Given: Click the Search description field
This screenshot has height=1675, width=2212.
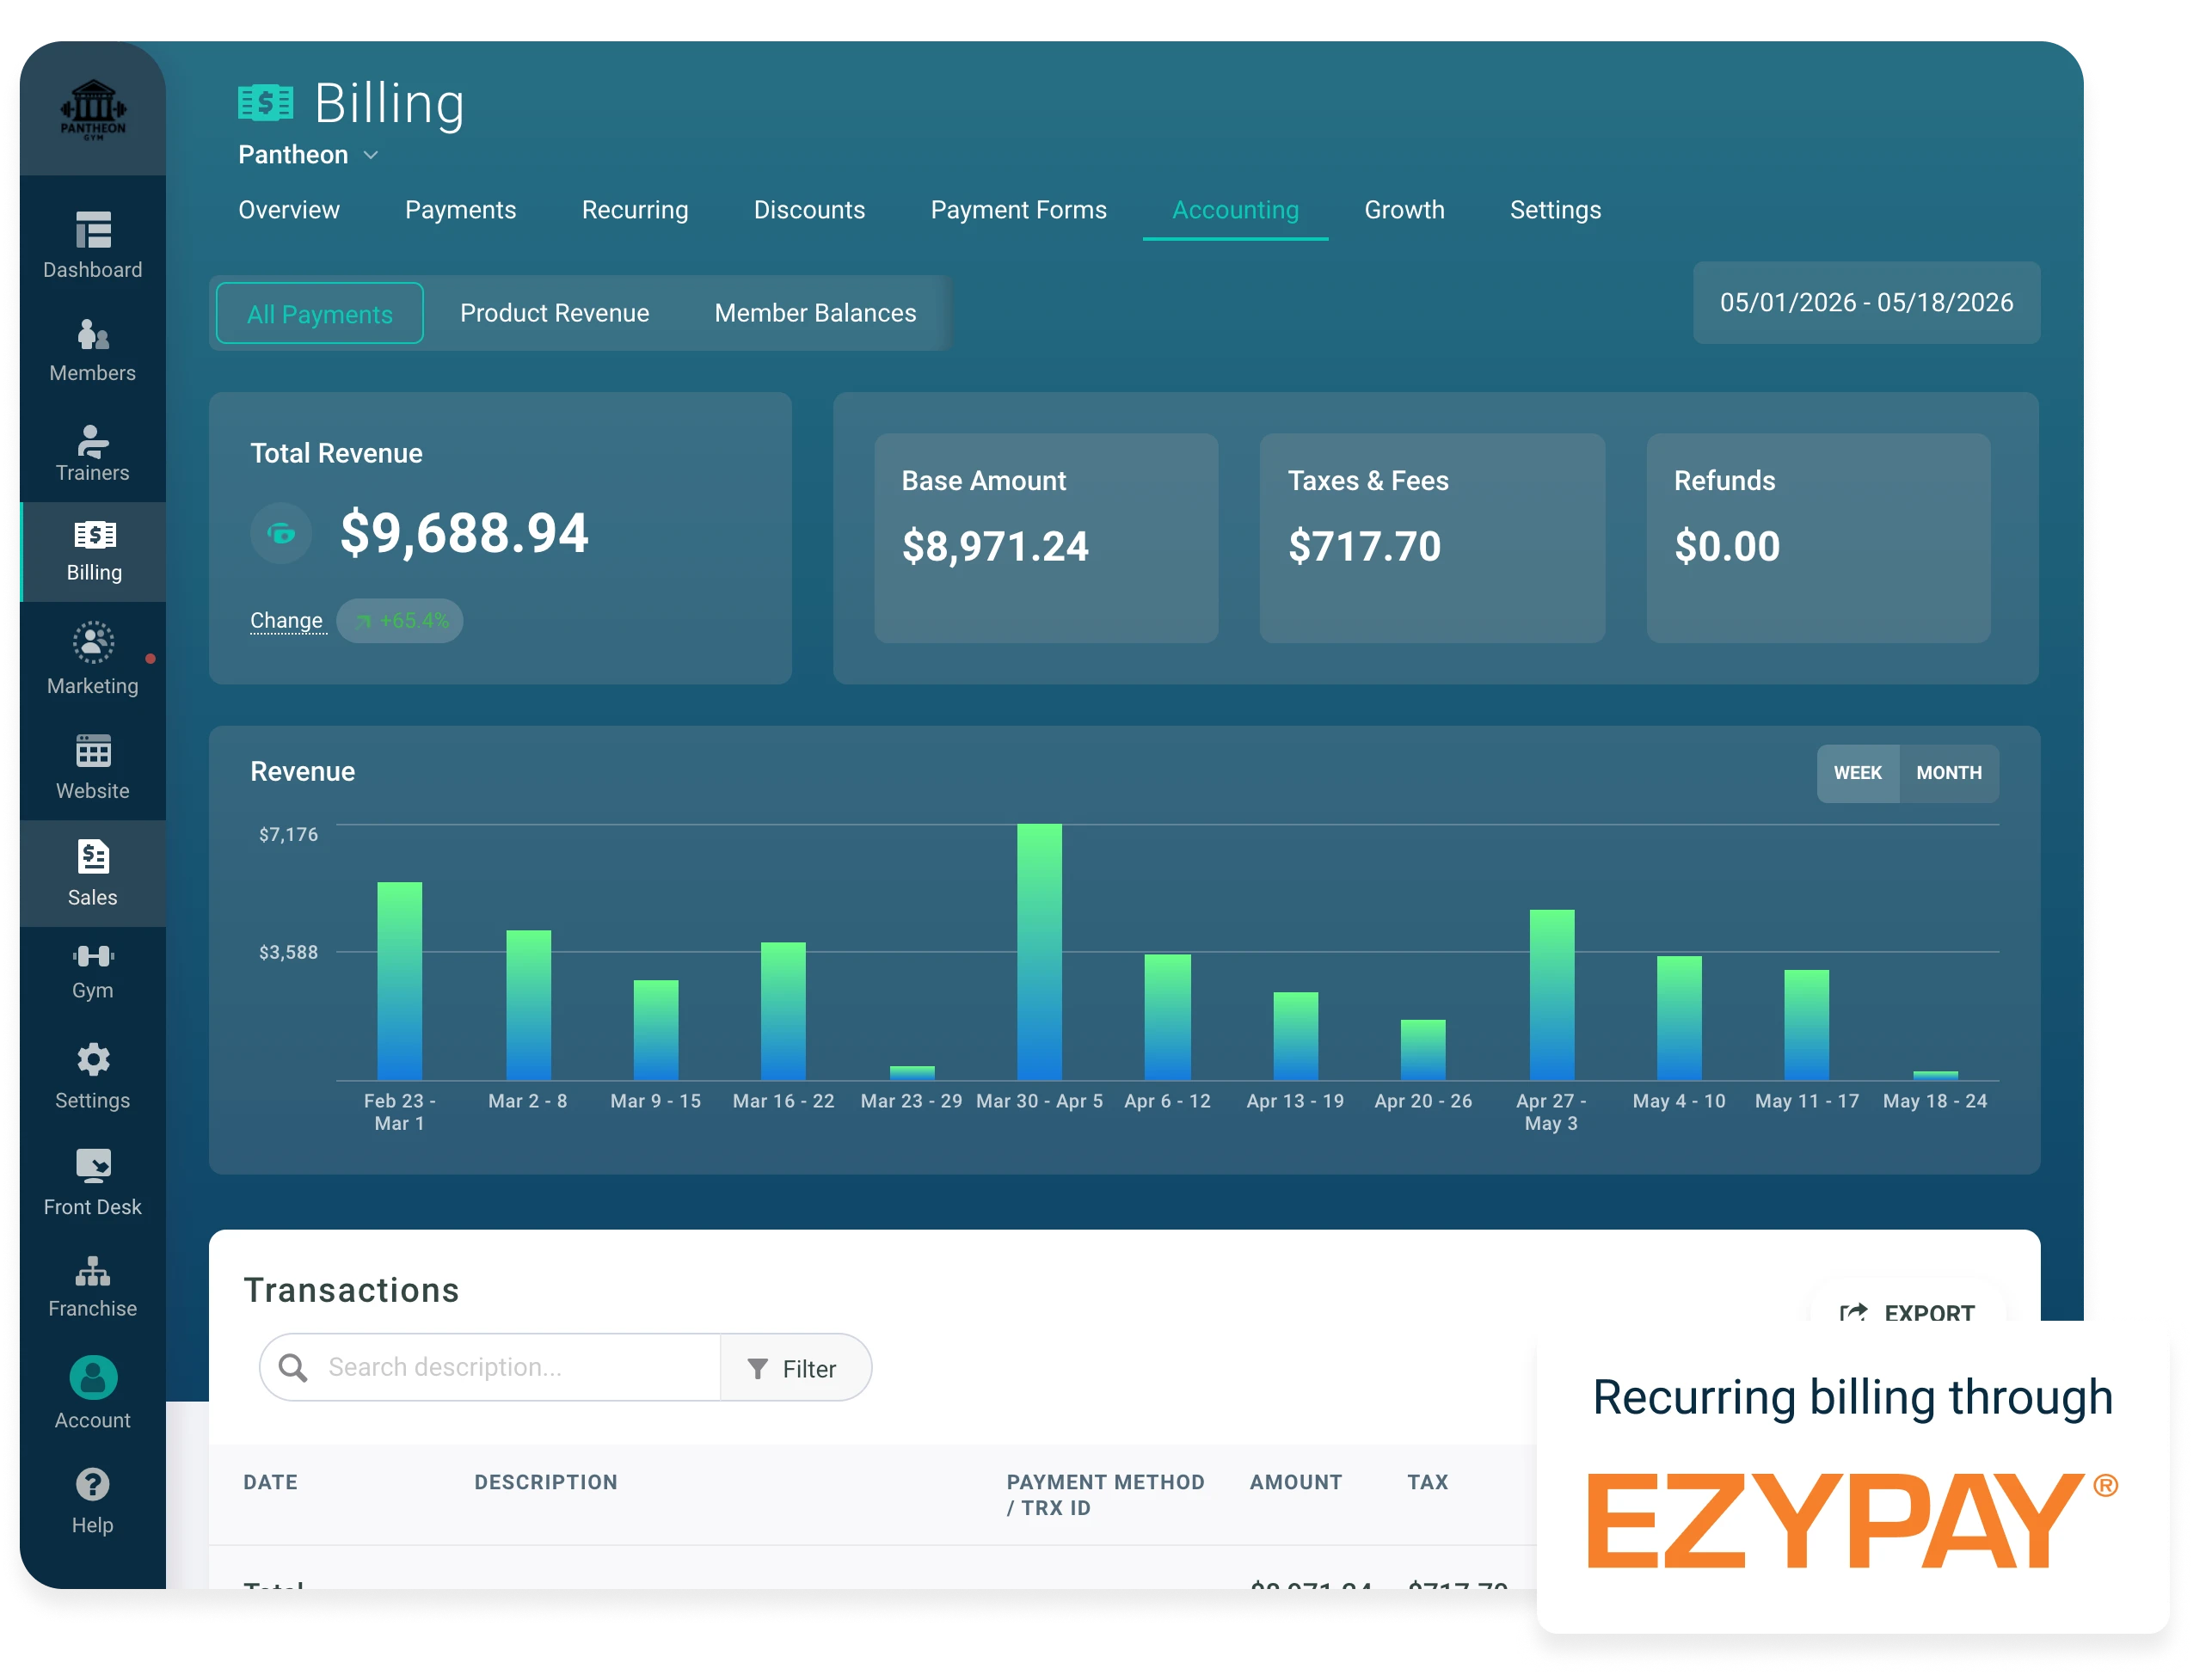Looking at the screenshot, I should pyautogui.click(x=490, y=1368).
